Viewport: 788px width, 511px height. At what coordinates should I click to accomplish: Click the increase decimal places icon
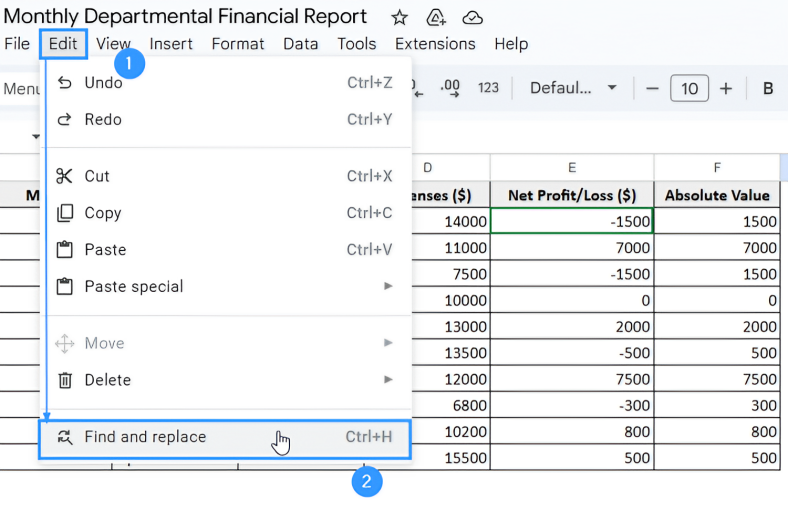pos(450,88)
